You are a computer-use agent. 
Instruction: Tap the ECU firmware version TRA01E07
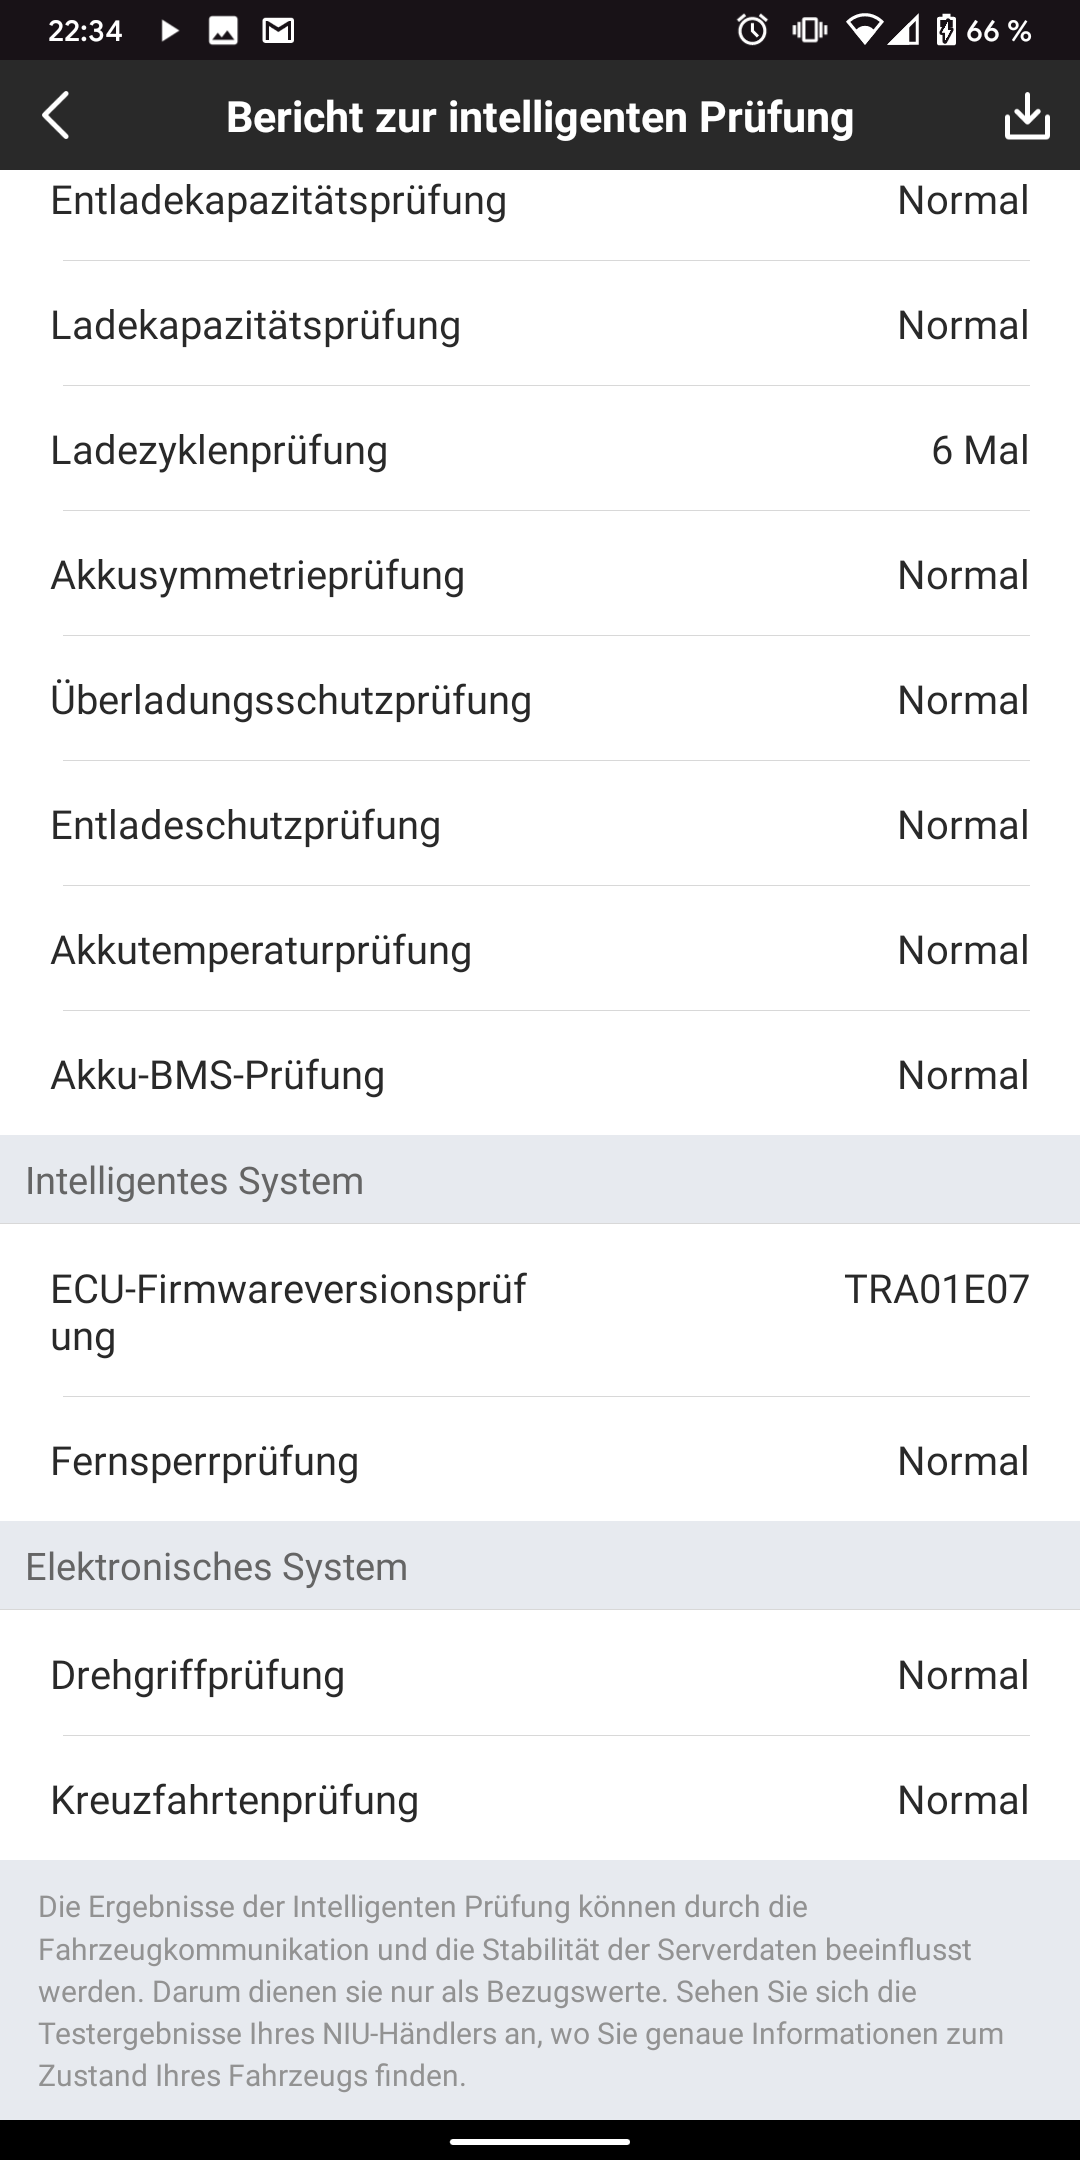point(936,1290)
